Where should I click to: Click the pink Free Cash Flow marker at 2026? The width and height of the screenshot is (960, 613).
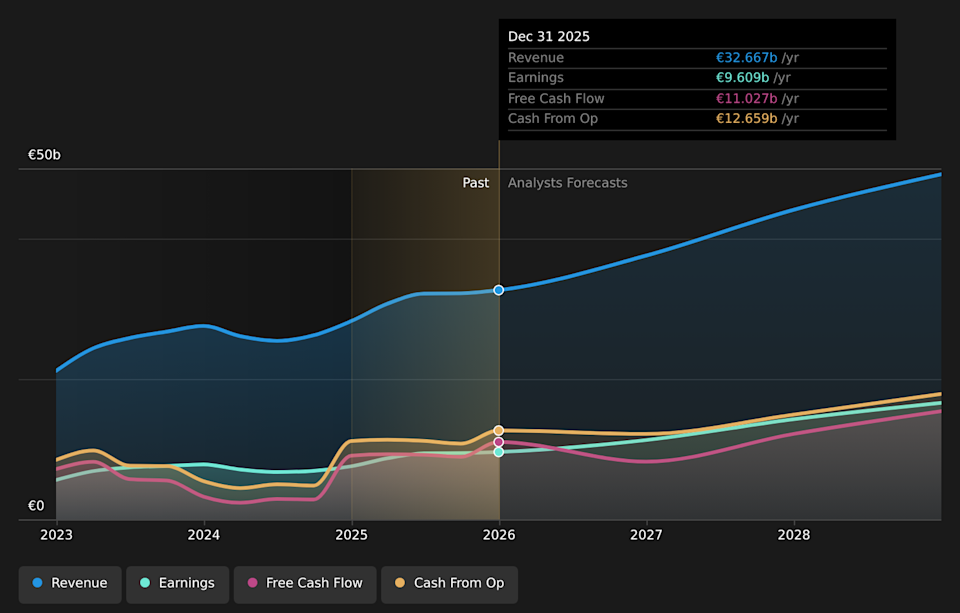tap(499, 442)
